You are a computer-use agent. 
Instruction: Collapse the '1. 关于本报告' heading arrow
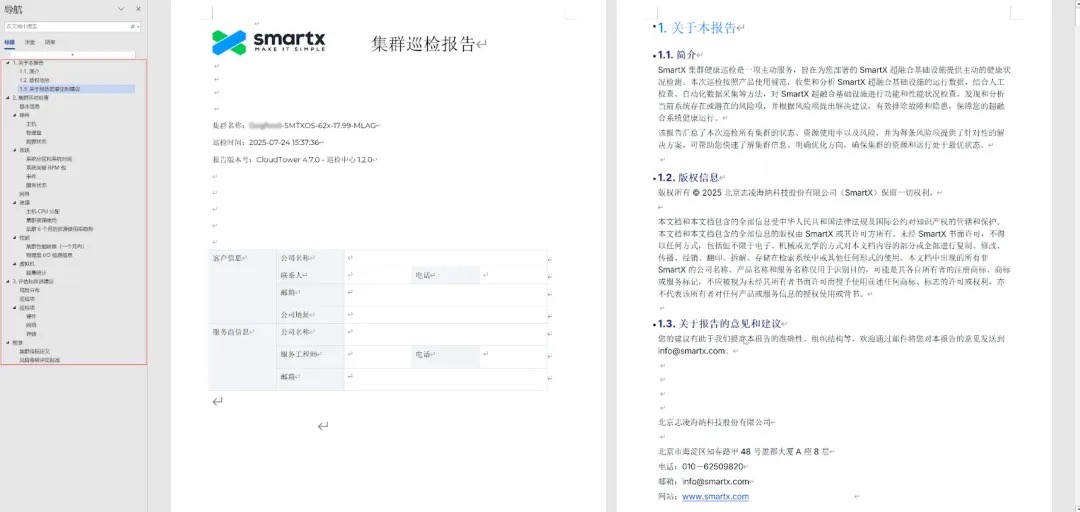pos(7,63)
